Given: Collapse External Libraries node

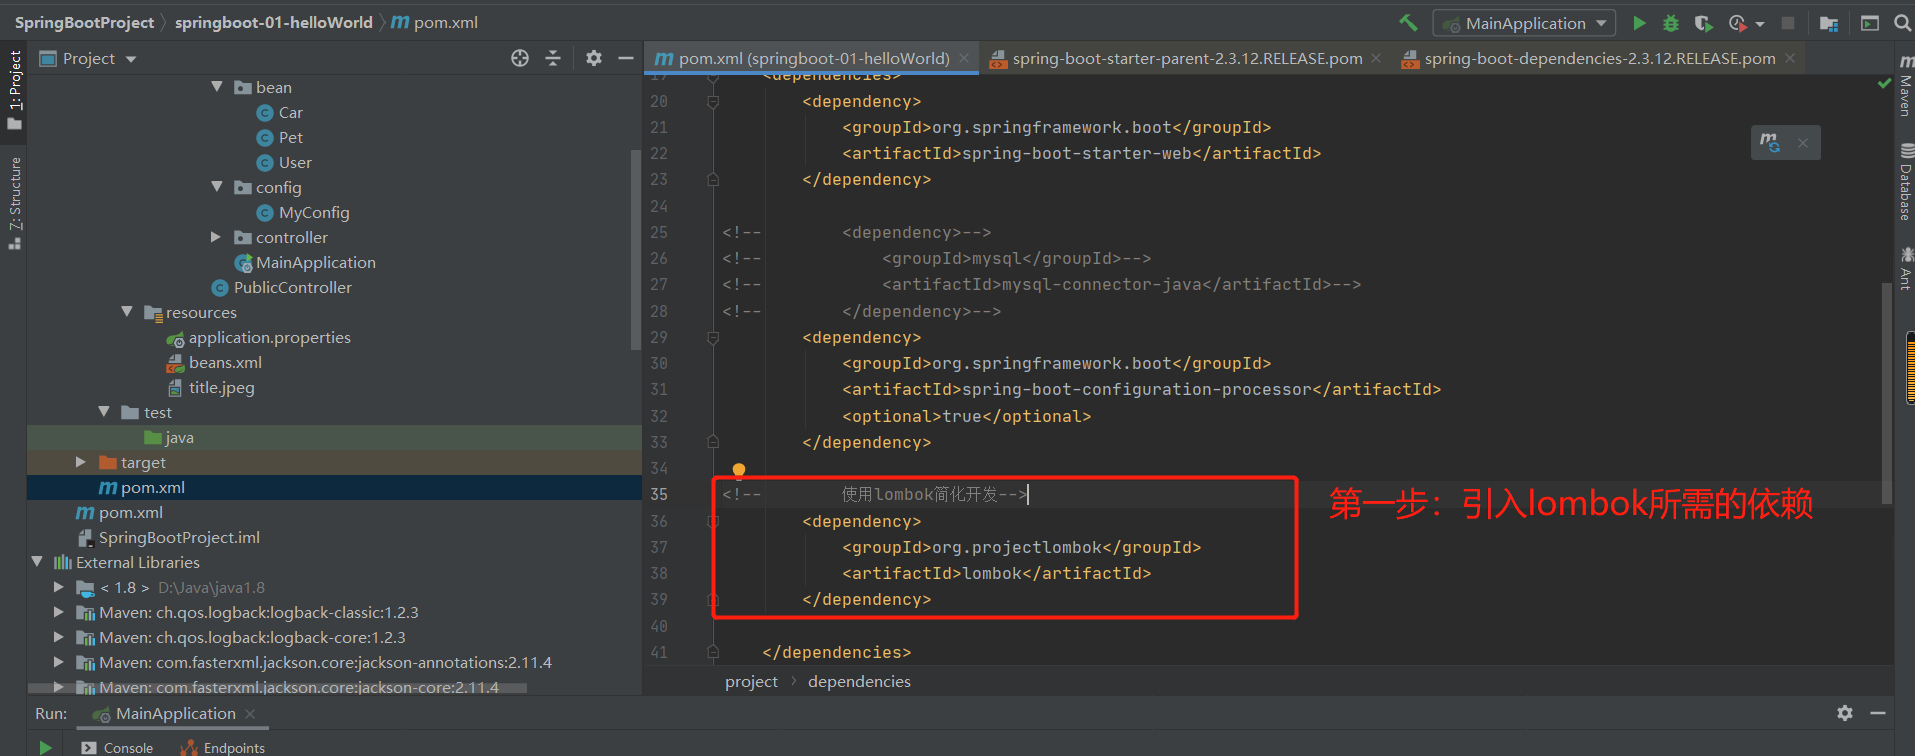Looking at the screenshot, I should pos(37,562).
